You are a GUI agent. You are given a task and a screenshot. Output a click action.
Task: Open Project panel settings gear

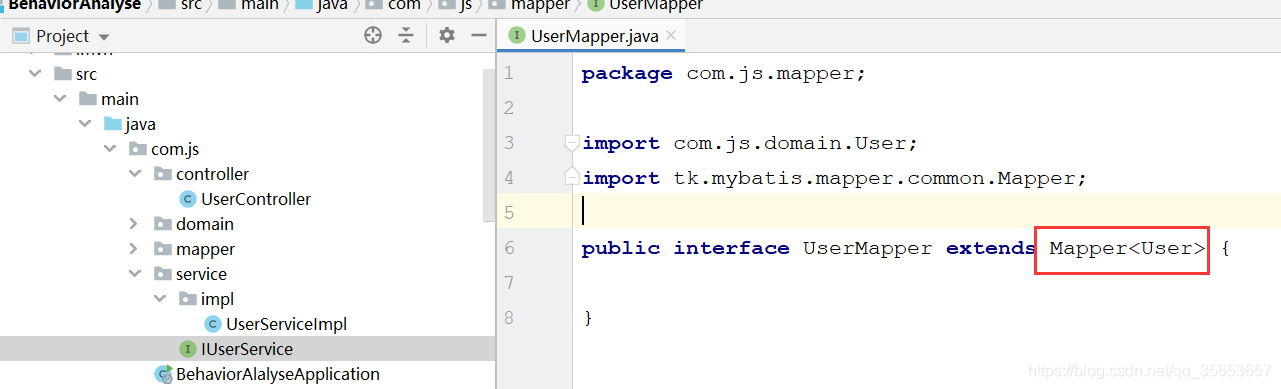[x=447, y=36]
